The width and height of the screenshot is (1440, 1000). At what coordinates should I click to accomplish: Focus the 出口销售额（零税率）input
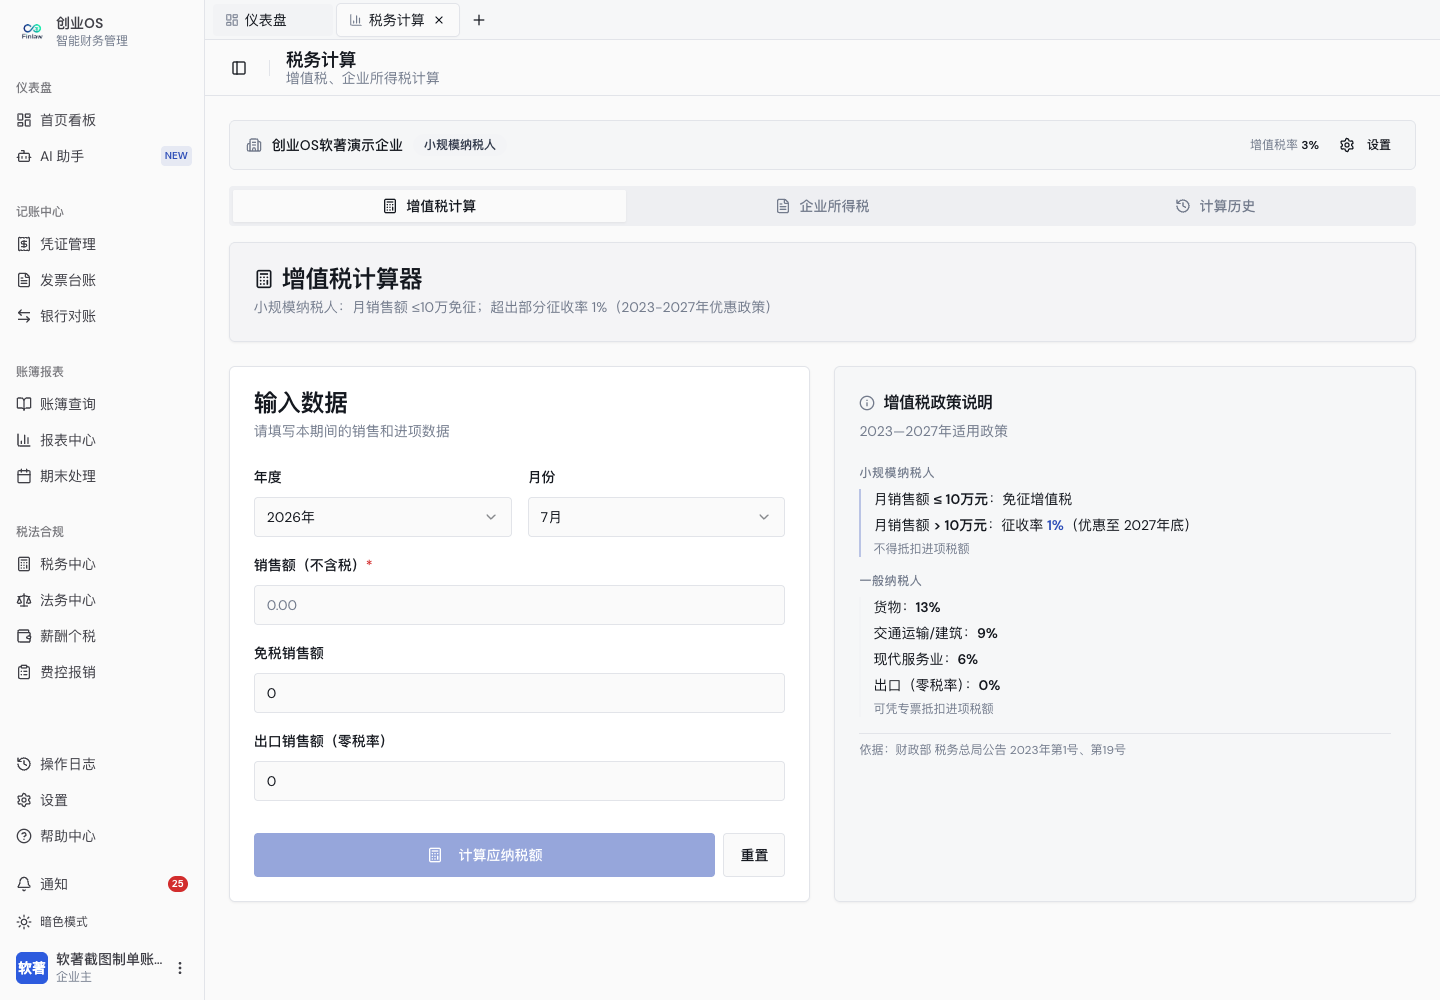tap(519, 781)
